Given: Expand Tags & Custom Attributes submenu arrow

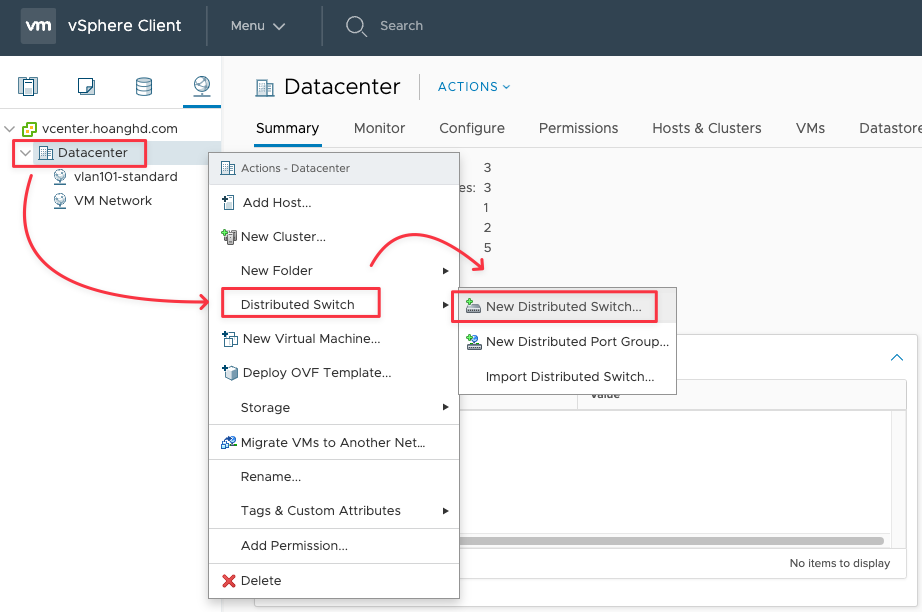Looking at the screenshot, I should pyautogui.click(x=446, y=511).
